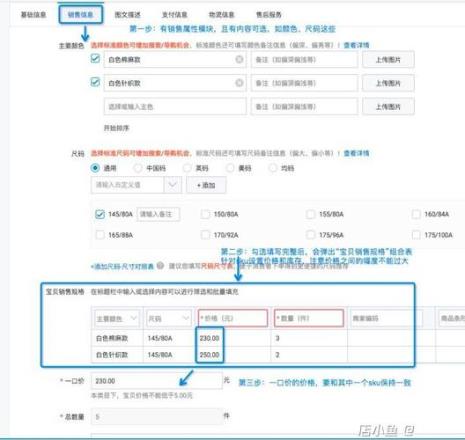Check the 175/100A size checkbox
Viewport: 465px width, 440px height.
416,235
